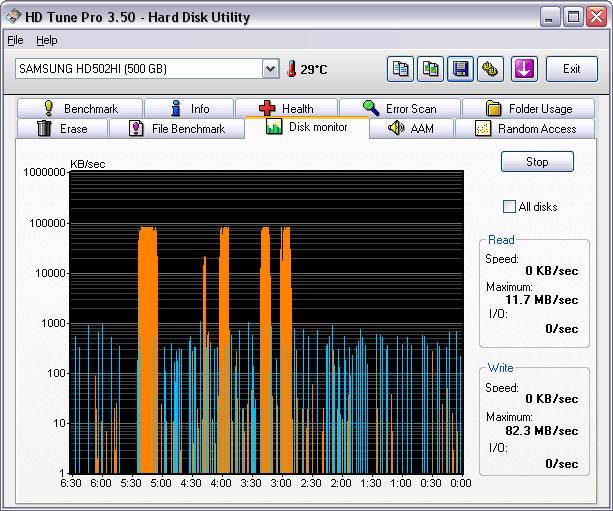Click the Exit button
The width and height of the screenshot is (613, 511).
tap(572, 69)
